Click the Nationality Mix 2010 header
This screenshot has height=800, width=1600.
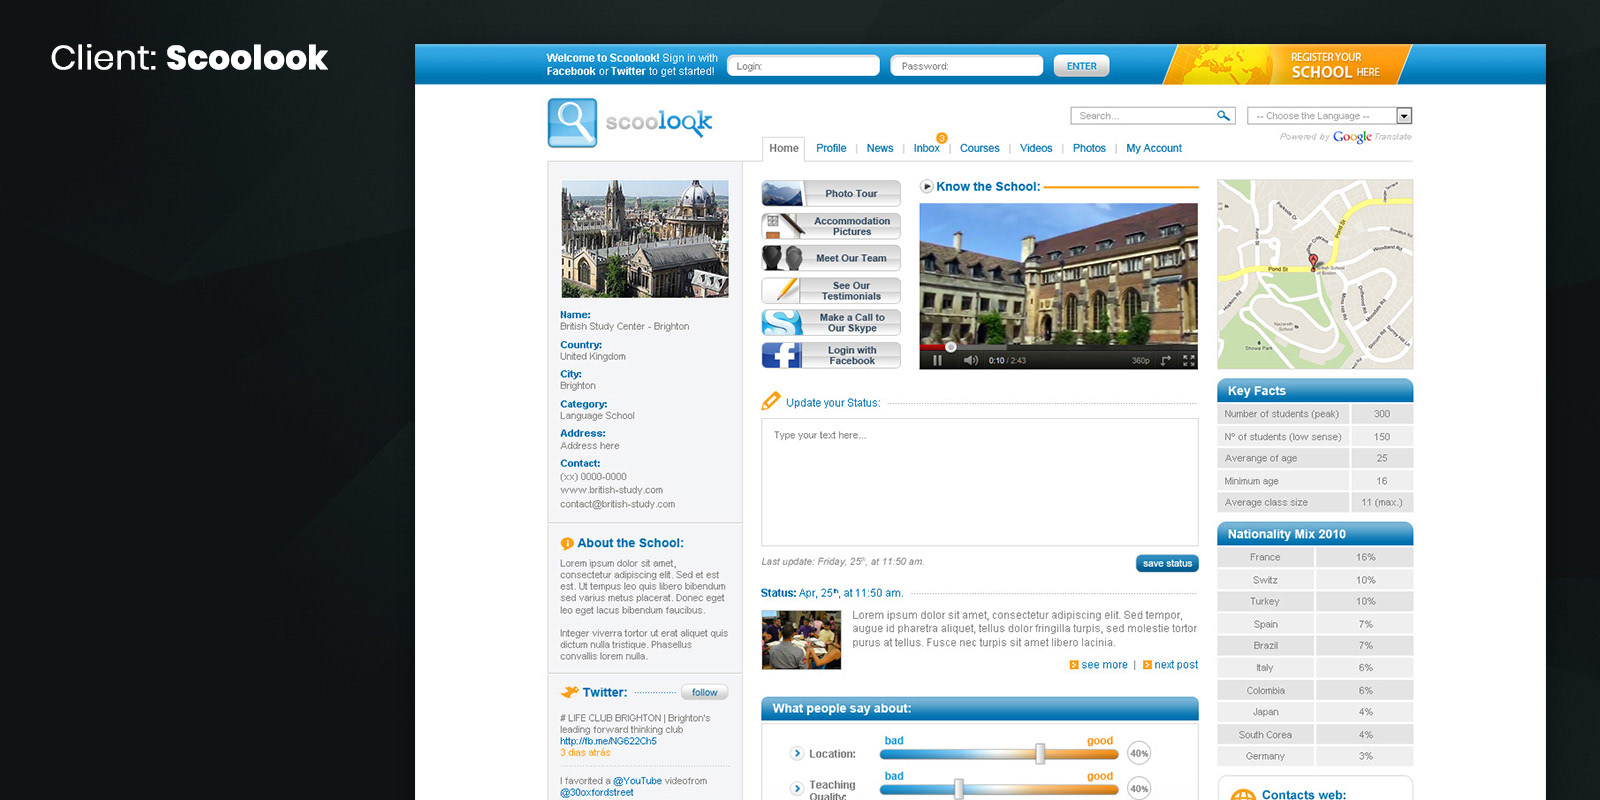[1315, 534]
